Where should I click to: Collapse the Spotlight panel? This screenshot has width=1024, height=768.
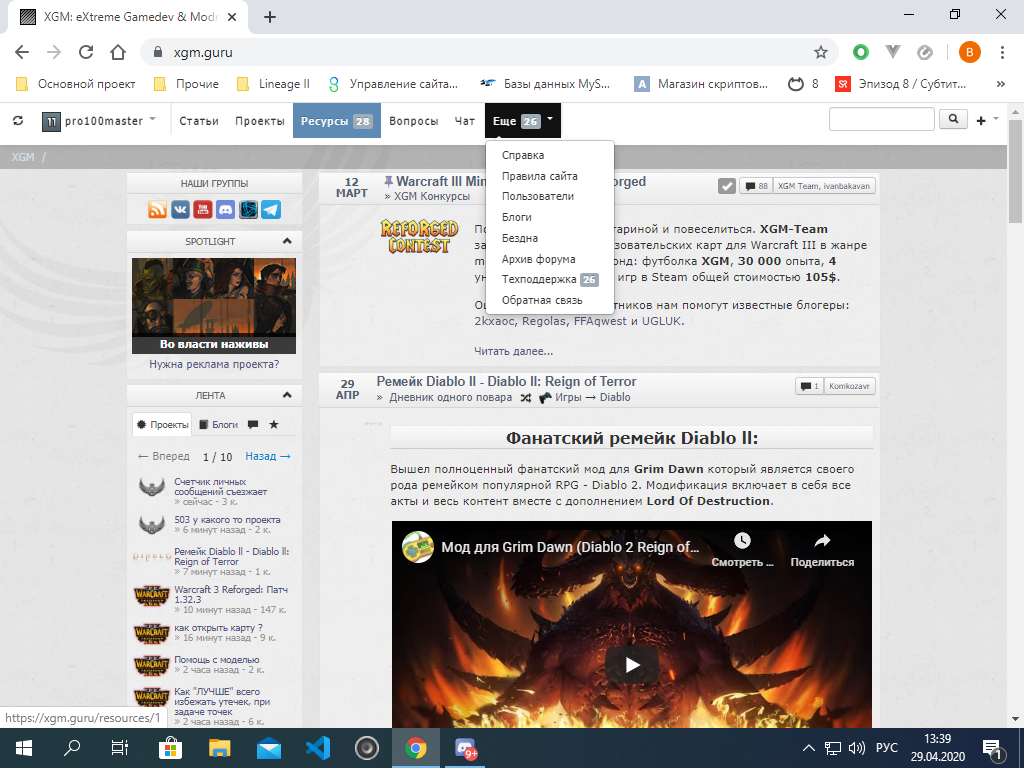287,241
